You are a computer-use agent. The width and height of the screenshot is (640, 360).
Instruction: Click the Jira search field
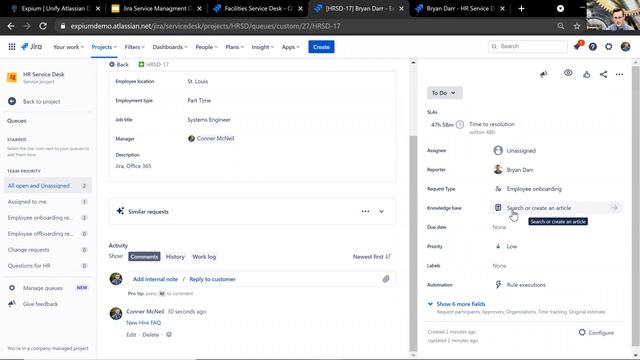tap(527, 47)
